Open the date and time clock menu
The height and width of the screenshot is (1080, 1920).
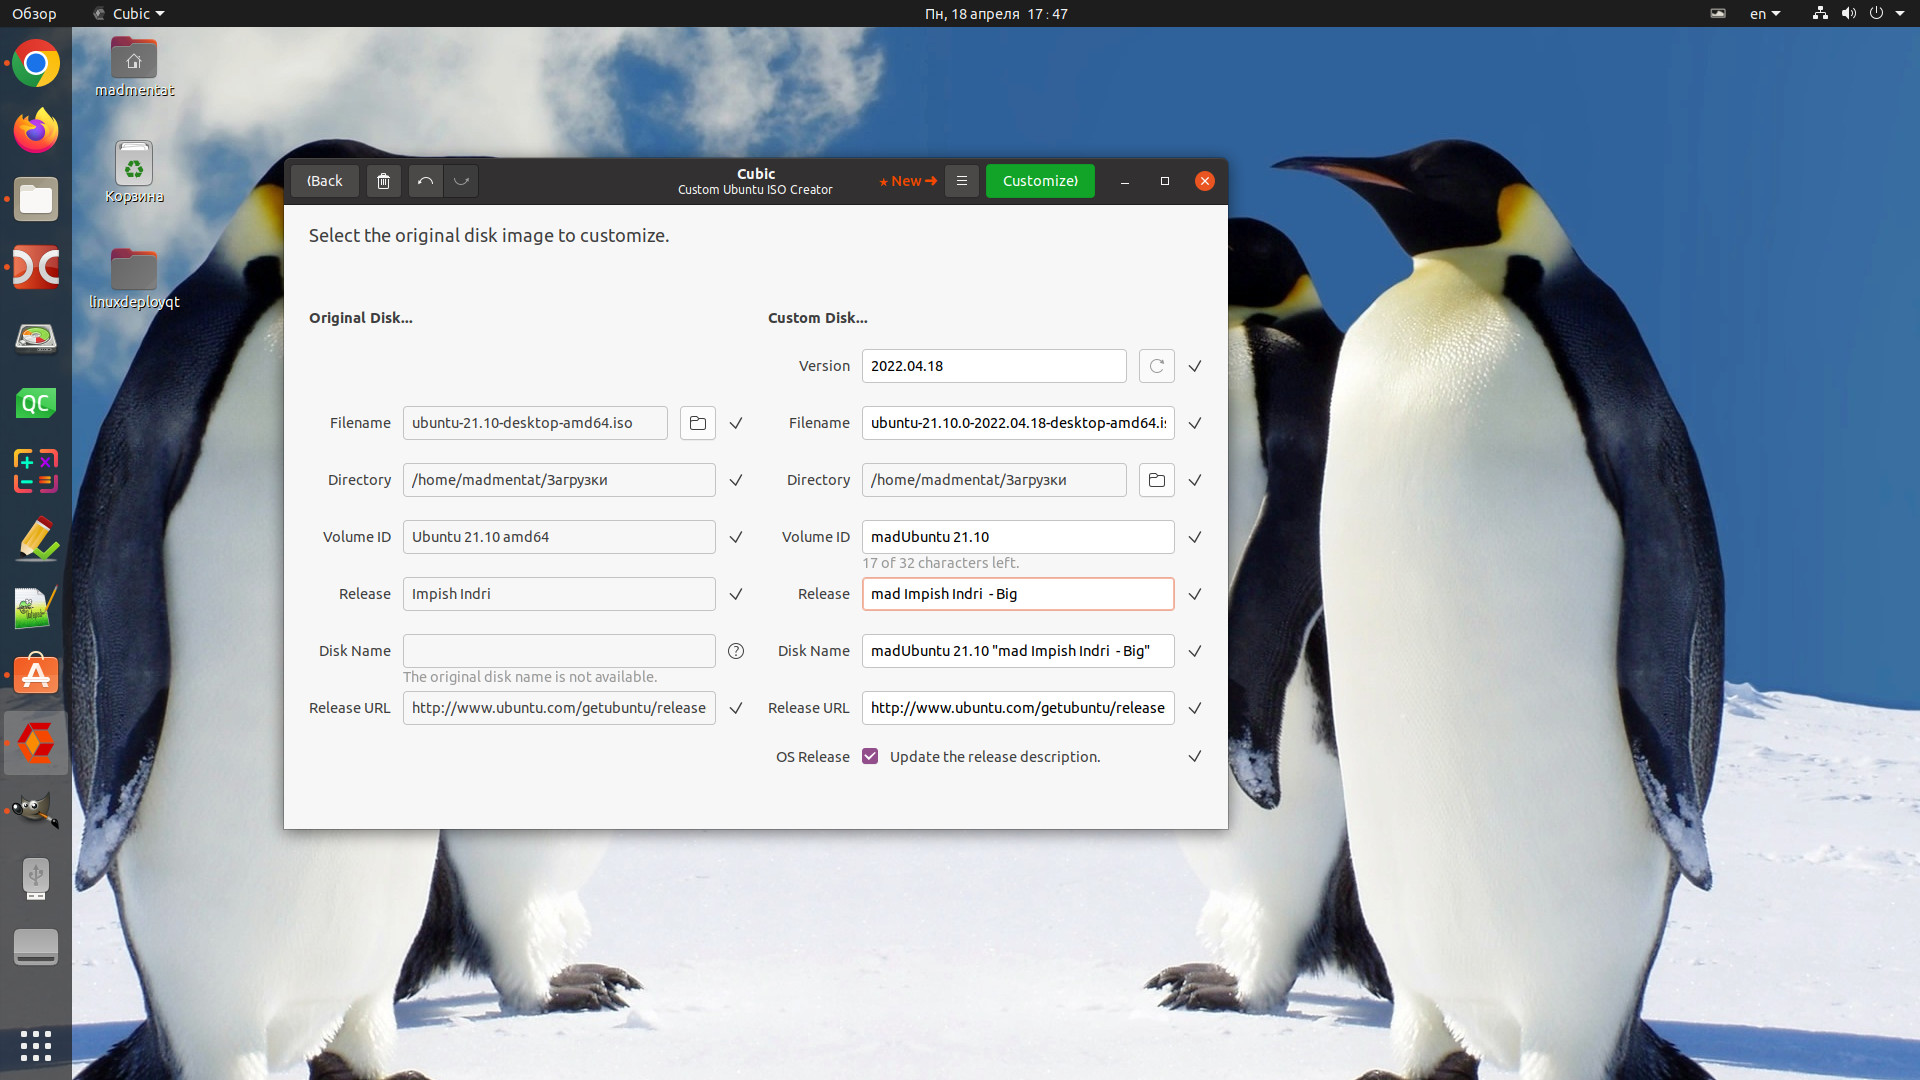pos(996,14)
